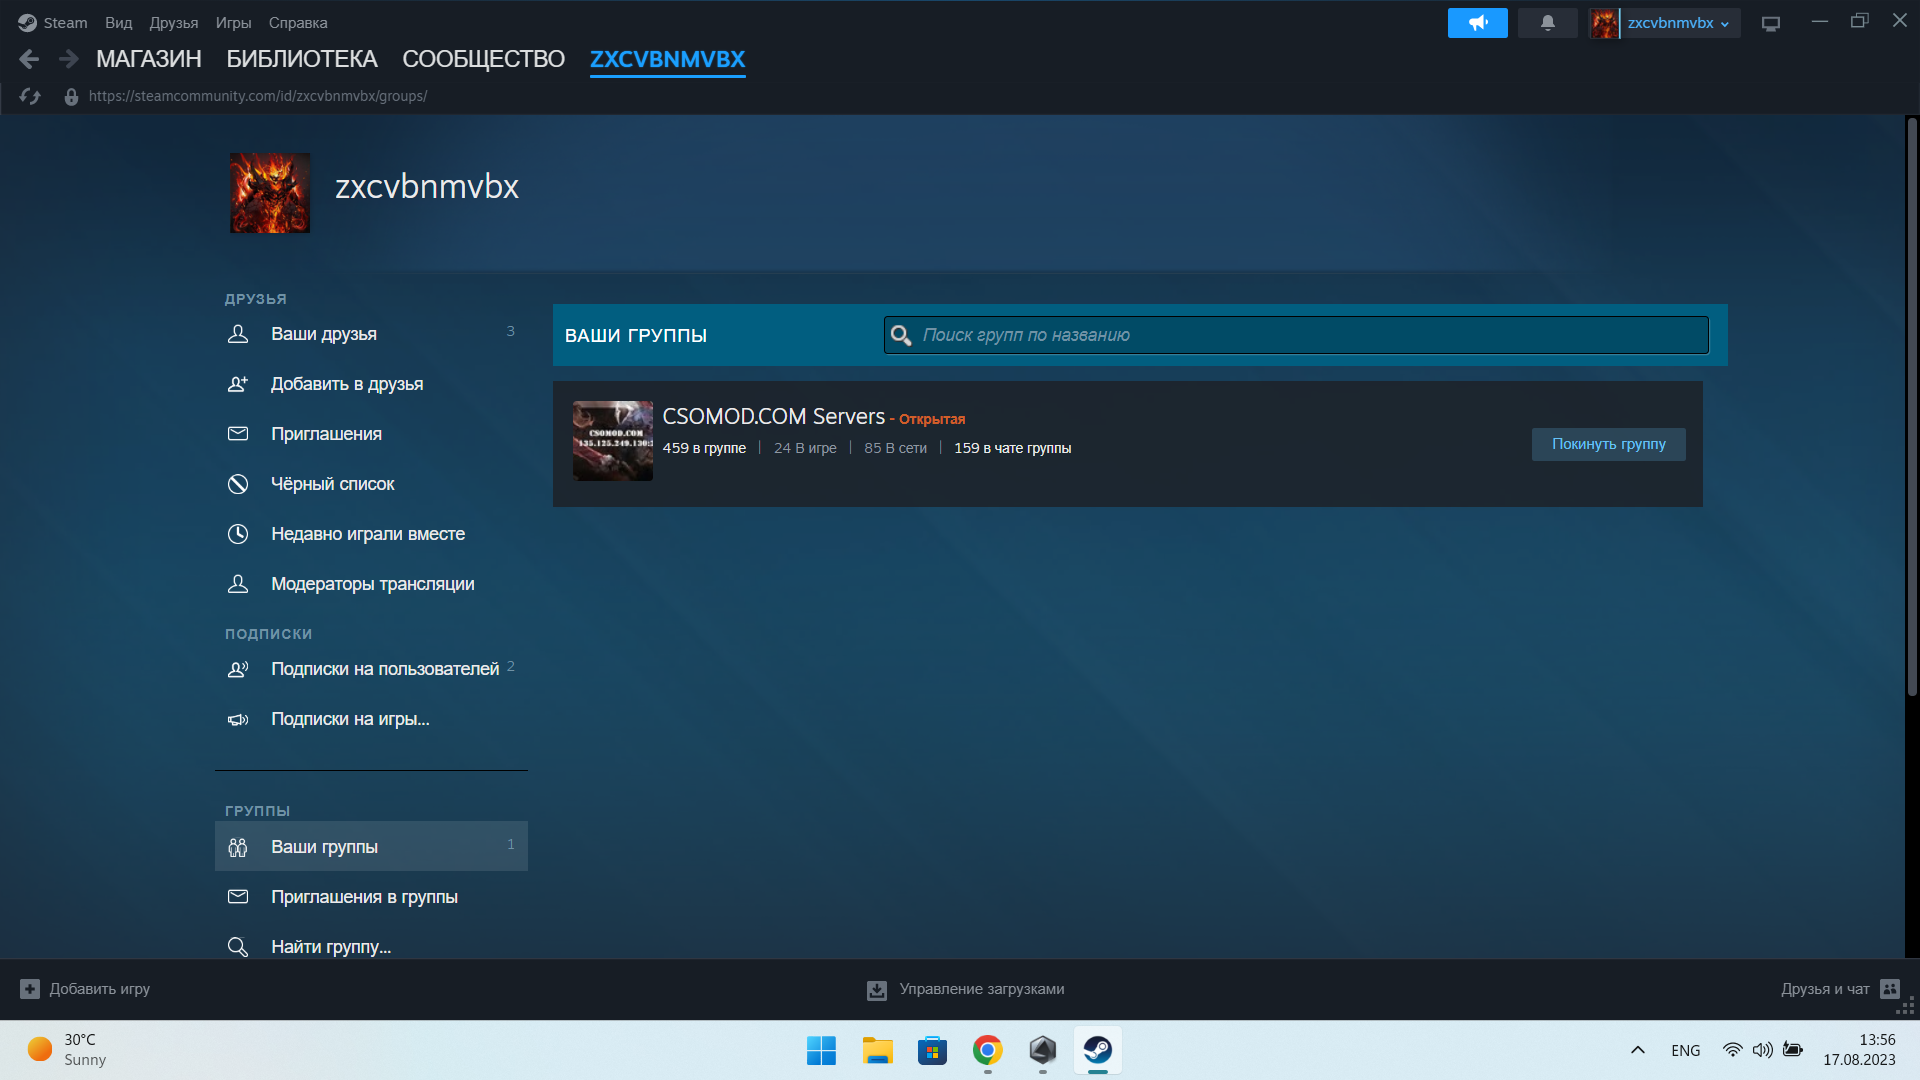Open the Вид menu
1920x1080 pixels.
click(118, 22)
